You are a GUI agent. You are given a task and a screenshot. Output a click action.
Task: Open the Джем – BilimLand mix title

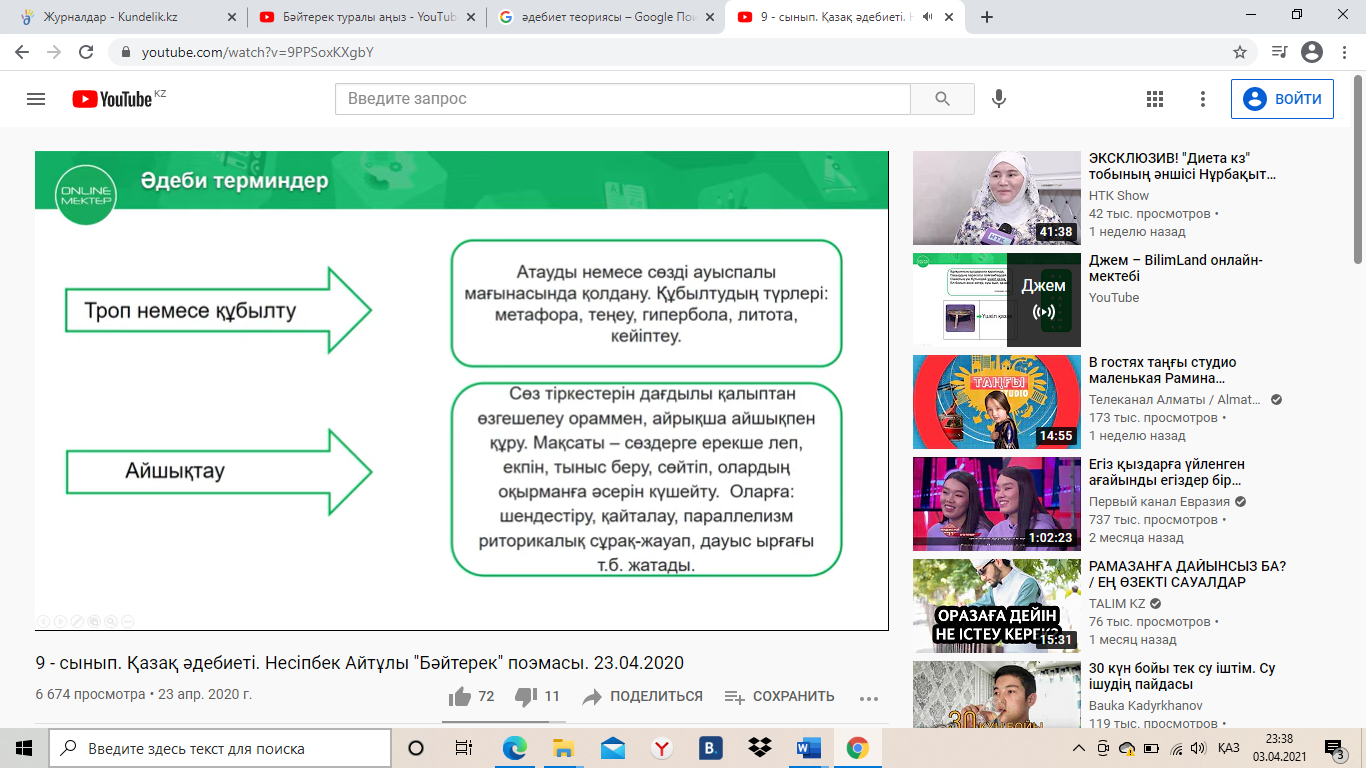[x=1176, y=269]
